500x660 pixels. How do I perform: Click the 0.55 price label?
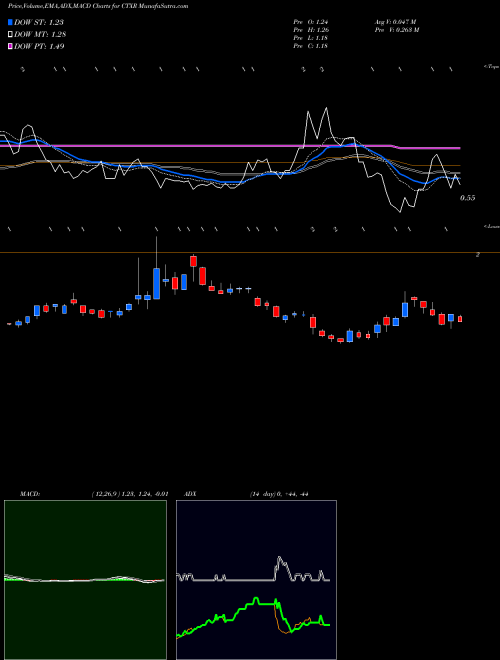coord(468,198)
